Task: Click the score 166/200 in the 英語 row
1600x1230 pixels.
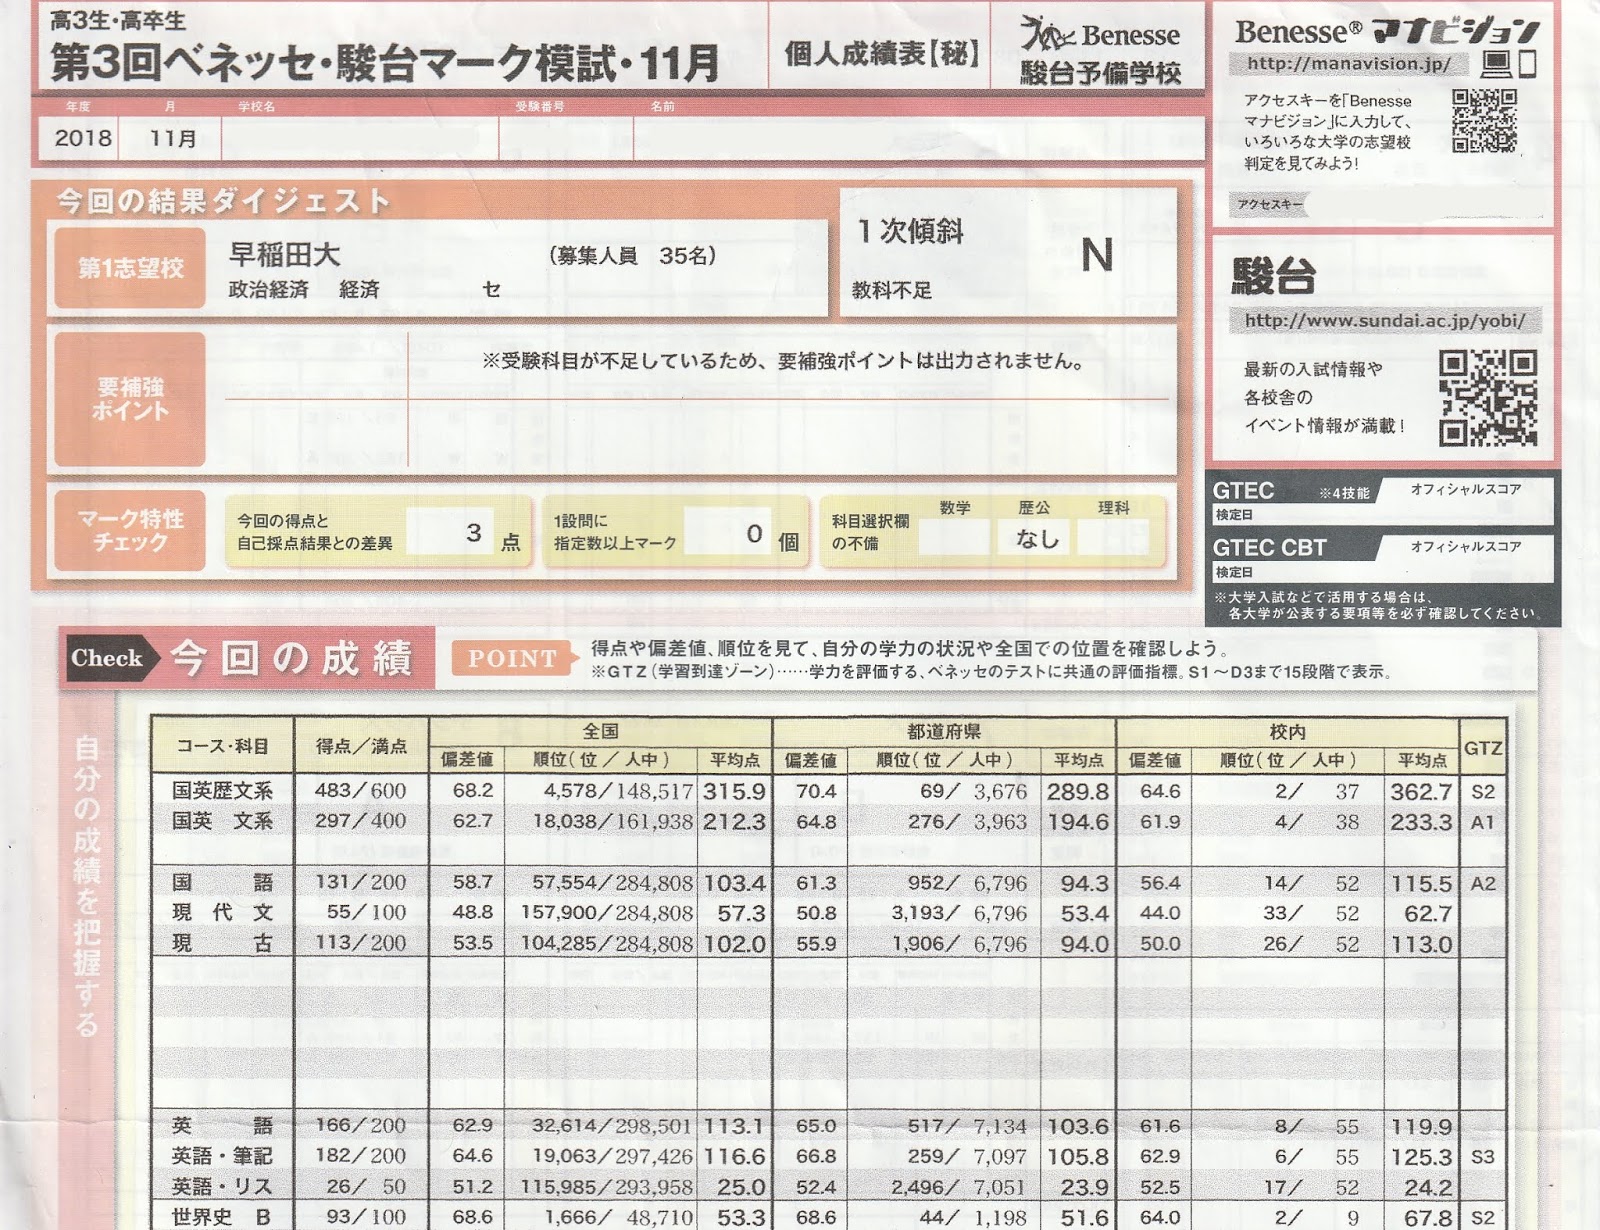Action: tap(360, 1125)
